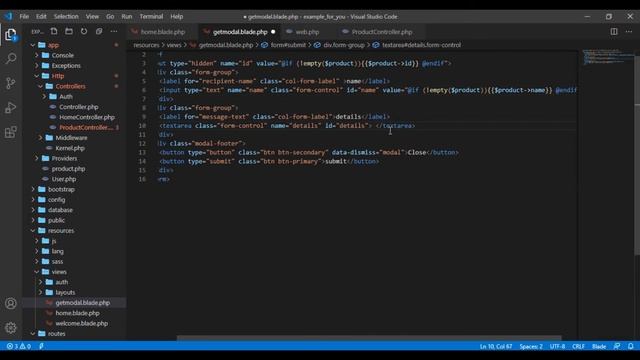Open the Source Control view
Image resolution: width=640 pixels, height=360 pixels.
point(11,83)
